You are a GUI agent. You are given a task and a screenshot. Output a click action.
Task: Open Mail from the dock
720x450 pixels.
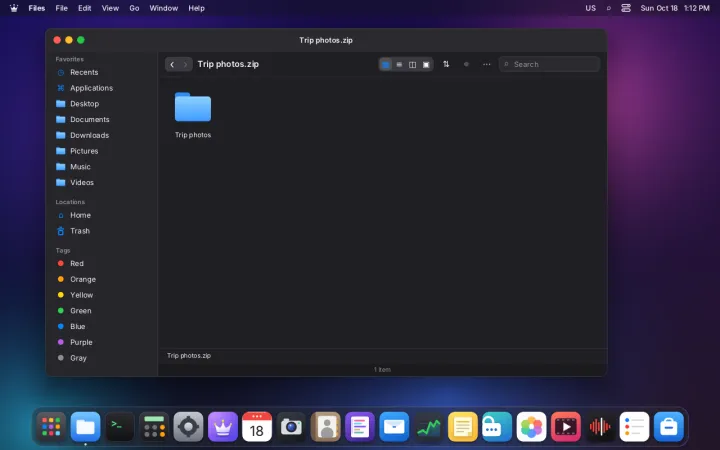click(394, 427)
